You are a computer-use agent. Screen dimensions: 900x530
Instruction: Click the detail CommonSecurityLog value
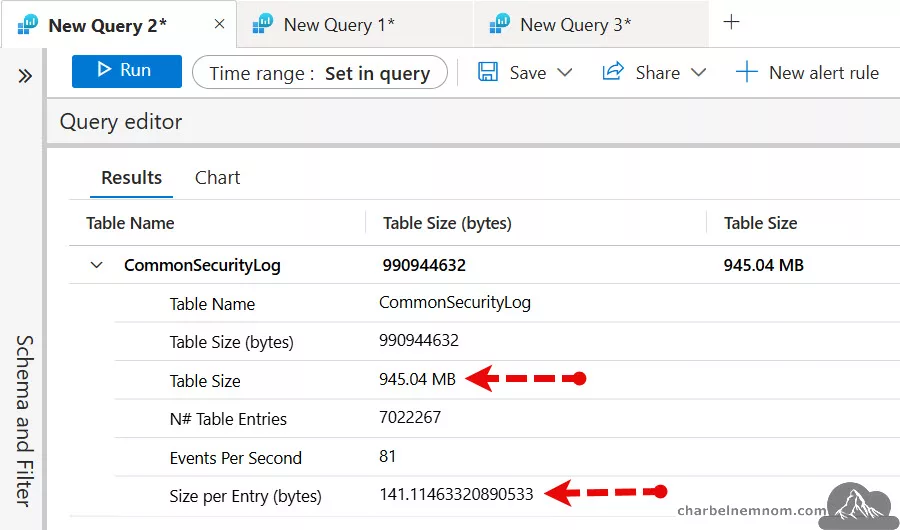coord(455,303)
